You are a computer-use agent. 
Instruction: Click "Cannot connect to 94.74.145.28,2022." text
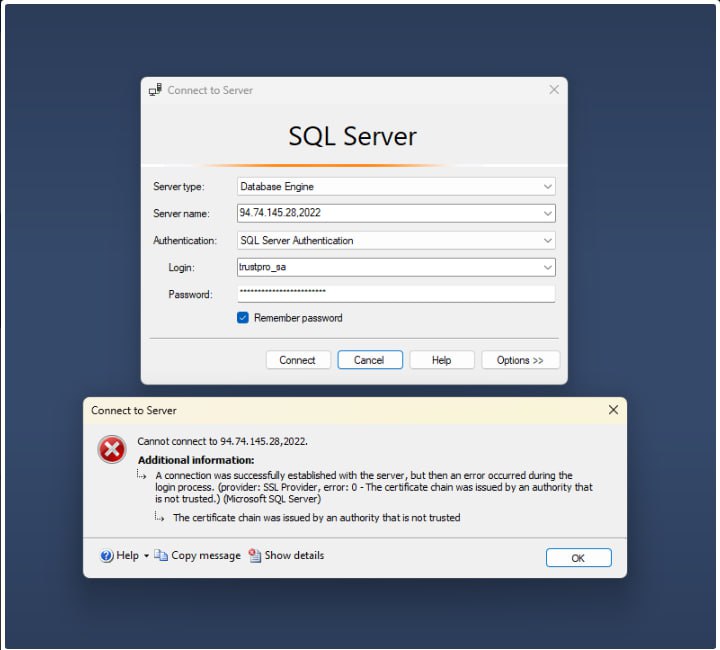tap(222, 441)
